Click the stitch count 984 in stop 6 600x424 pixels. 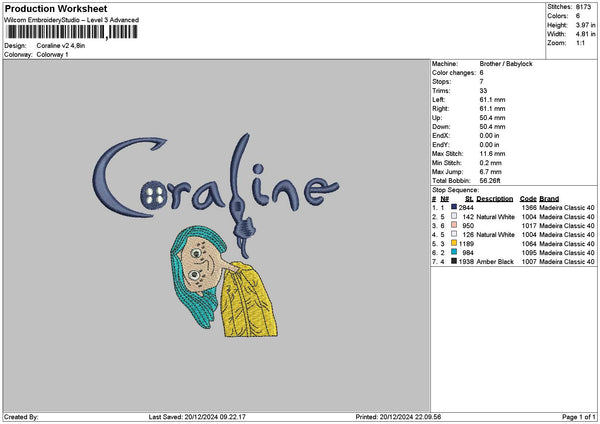coord(468,253)
